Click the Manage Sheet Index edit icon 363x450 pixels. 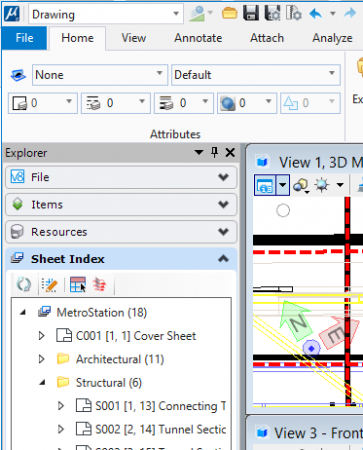50,285
